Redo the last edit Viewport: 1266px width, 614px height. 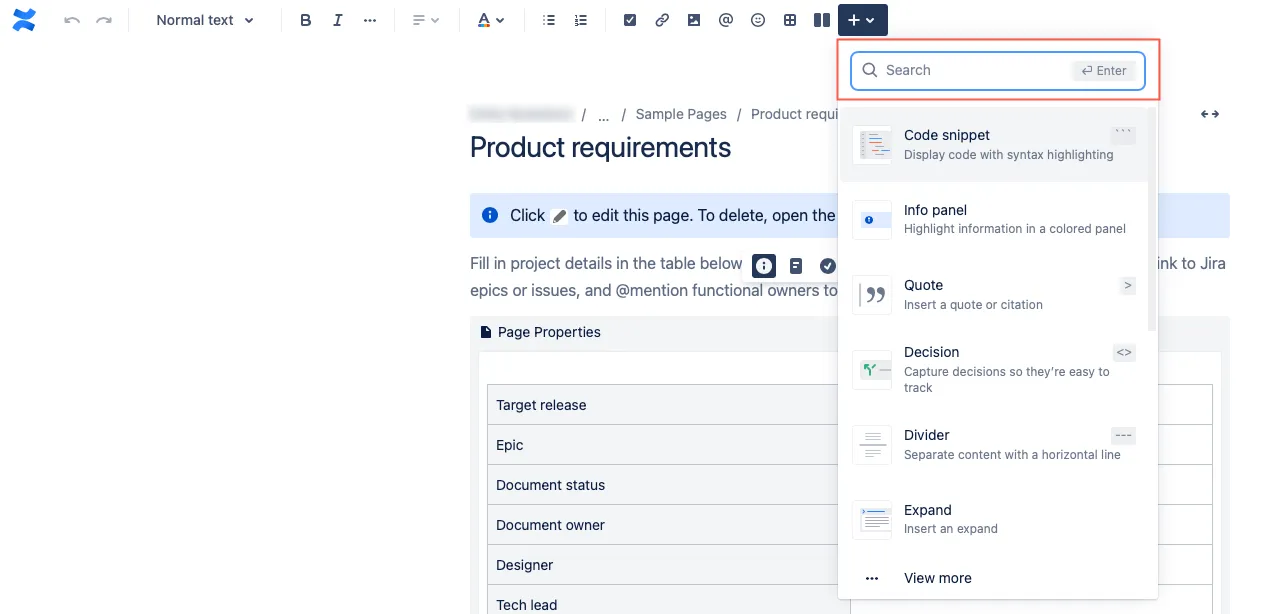pos(104,20)
